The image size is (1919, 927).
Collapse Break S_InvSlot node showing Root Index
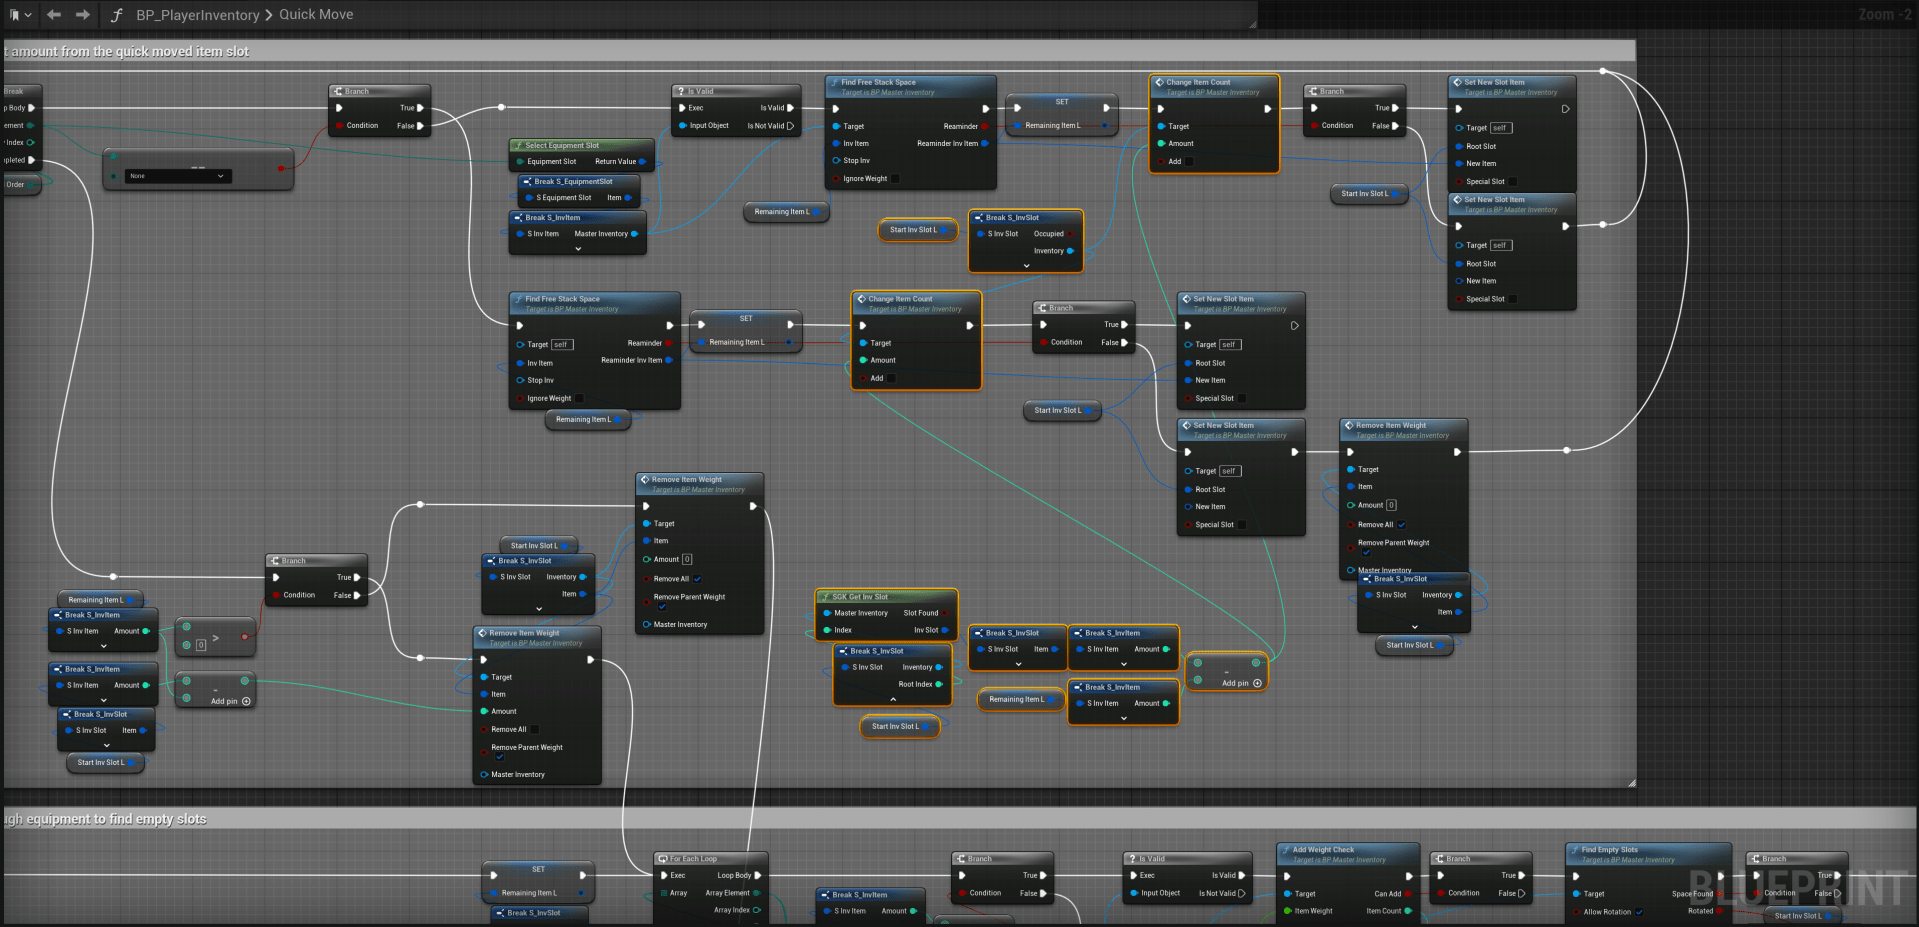pyautogui.click(x=893, y=700)
